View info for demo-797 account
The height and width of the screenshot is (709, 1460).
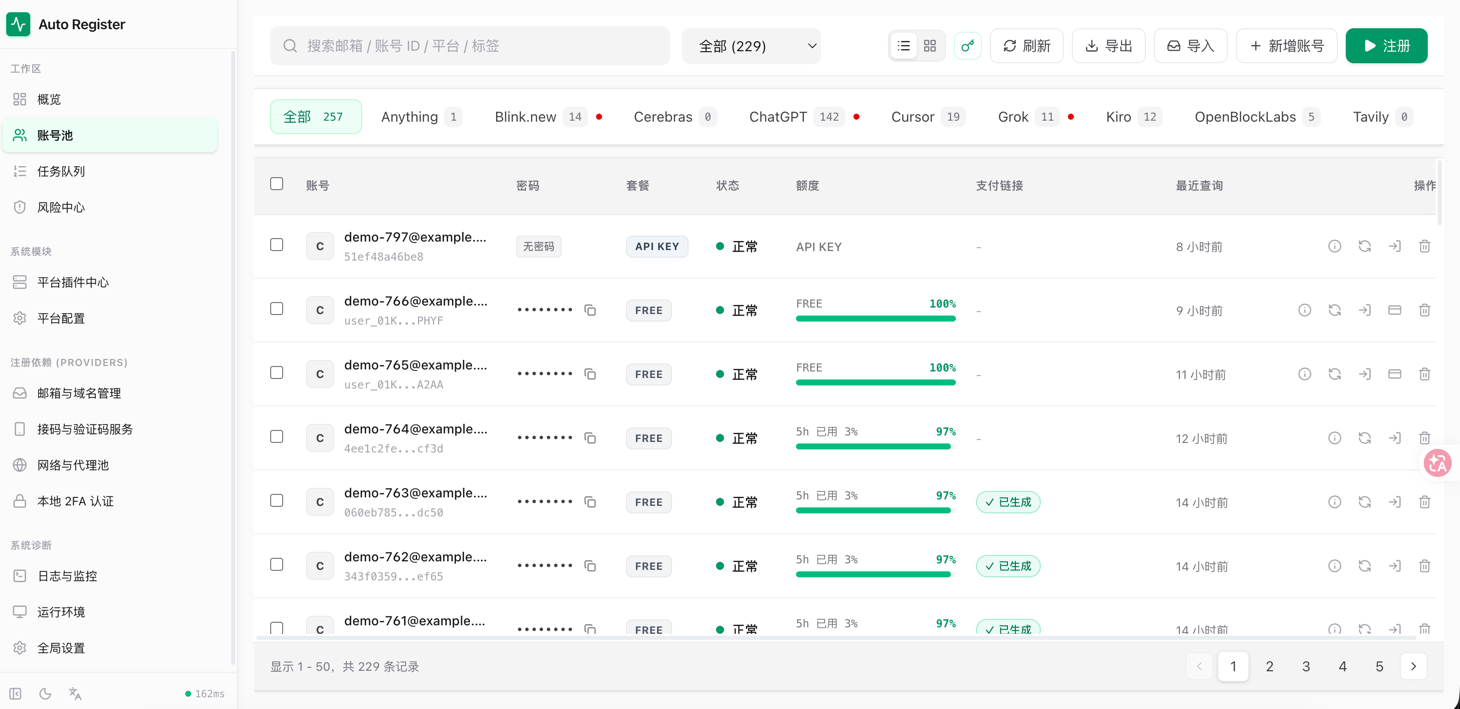point(1335,246)
